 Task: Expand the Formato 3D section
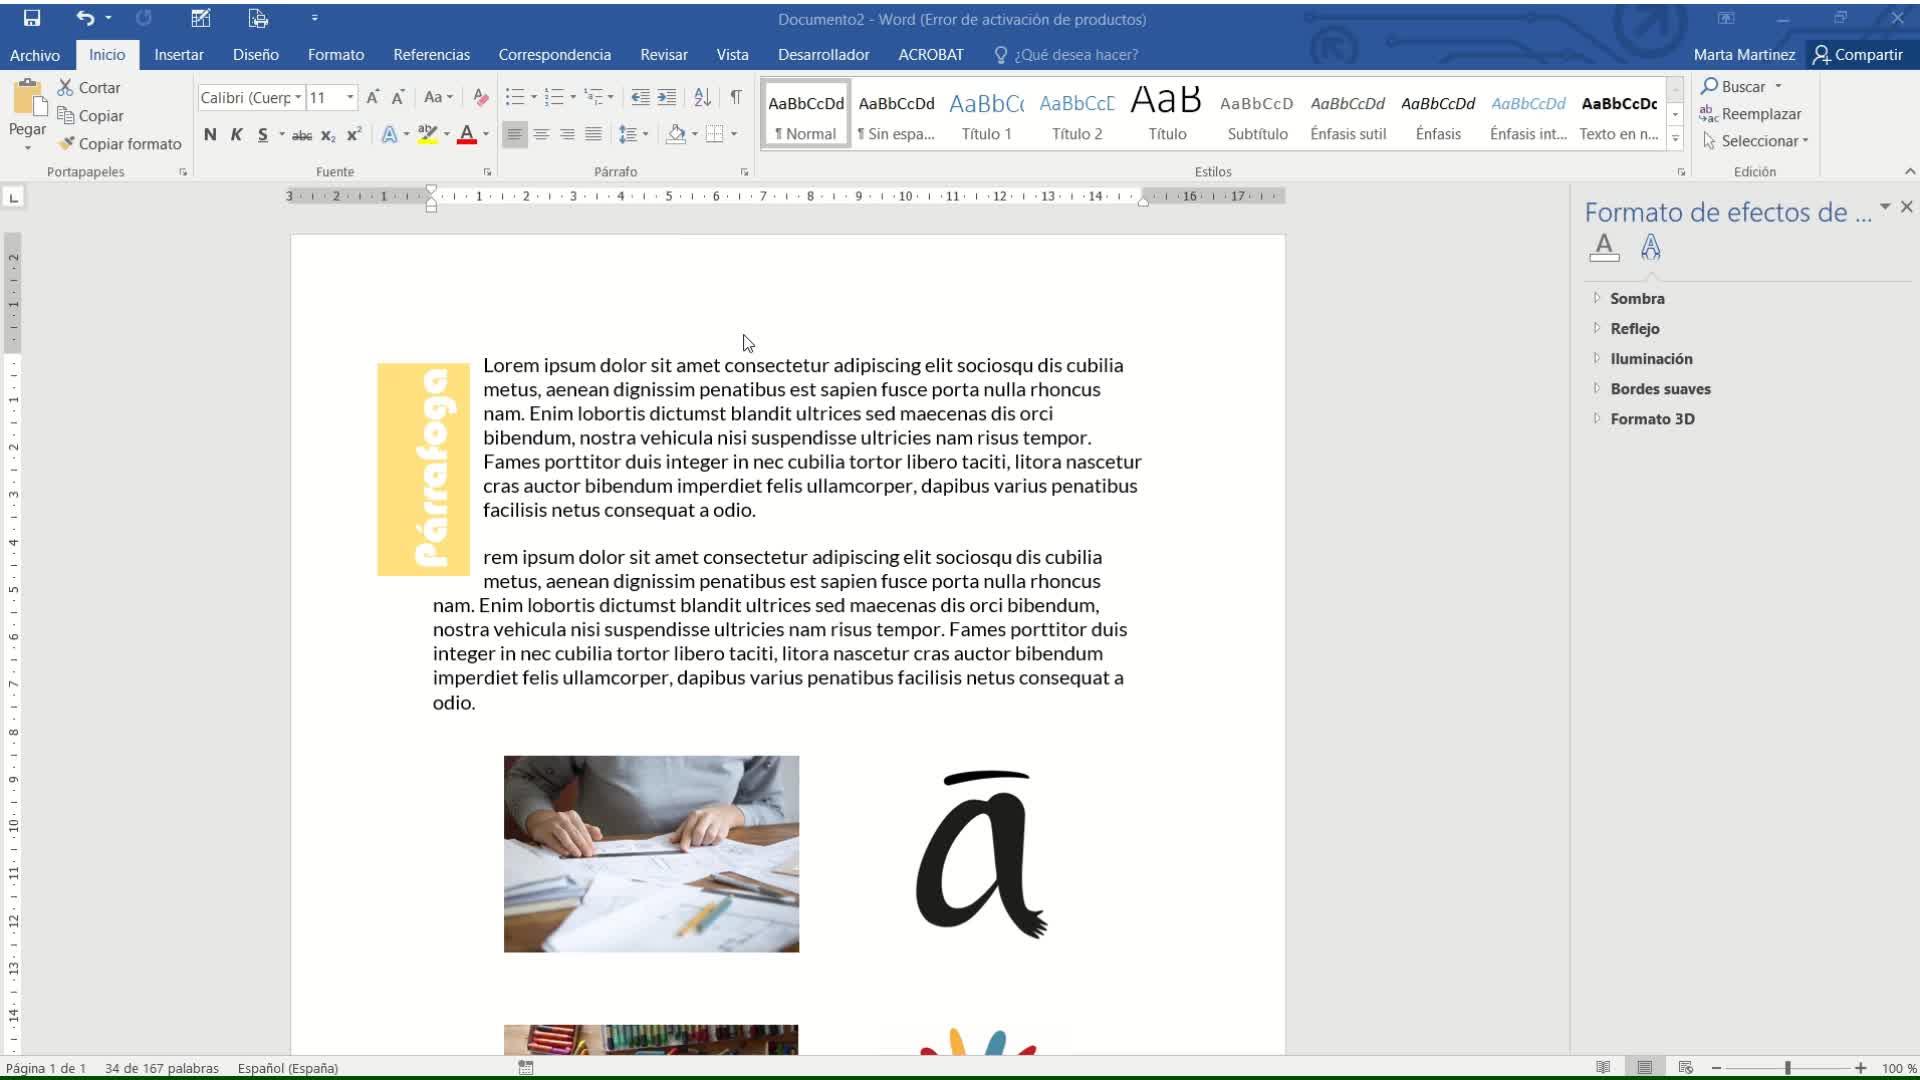(1652, 419)
